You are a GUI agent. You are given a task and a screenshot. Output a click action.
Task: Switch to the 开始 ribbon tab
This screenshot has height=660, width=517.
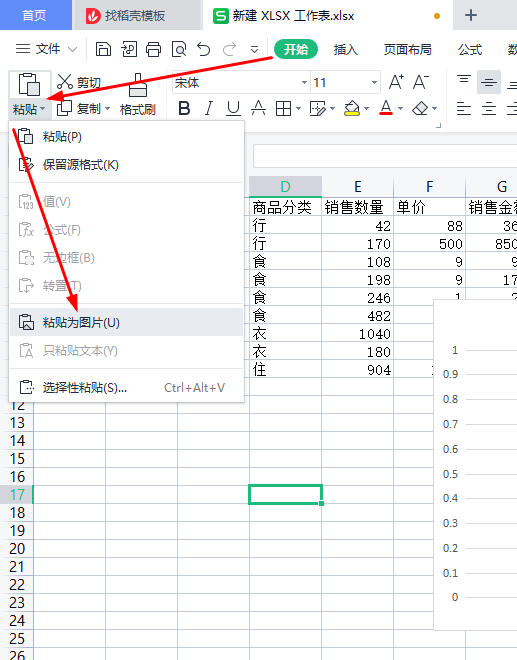296,50
